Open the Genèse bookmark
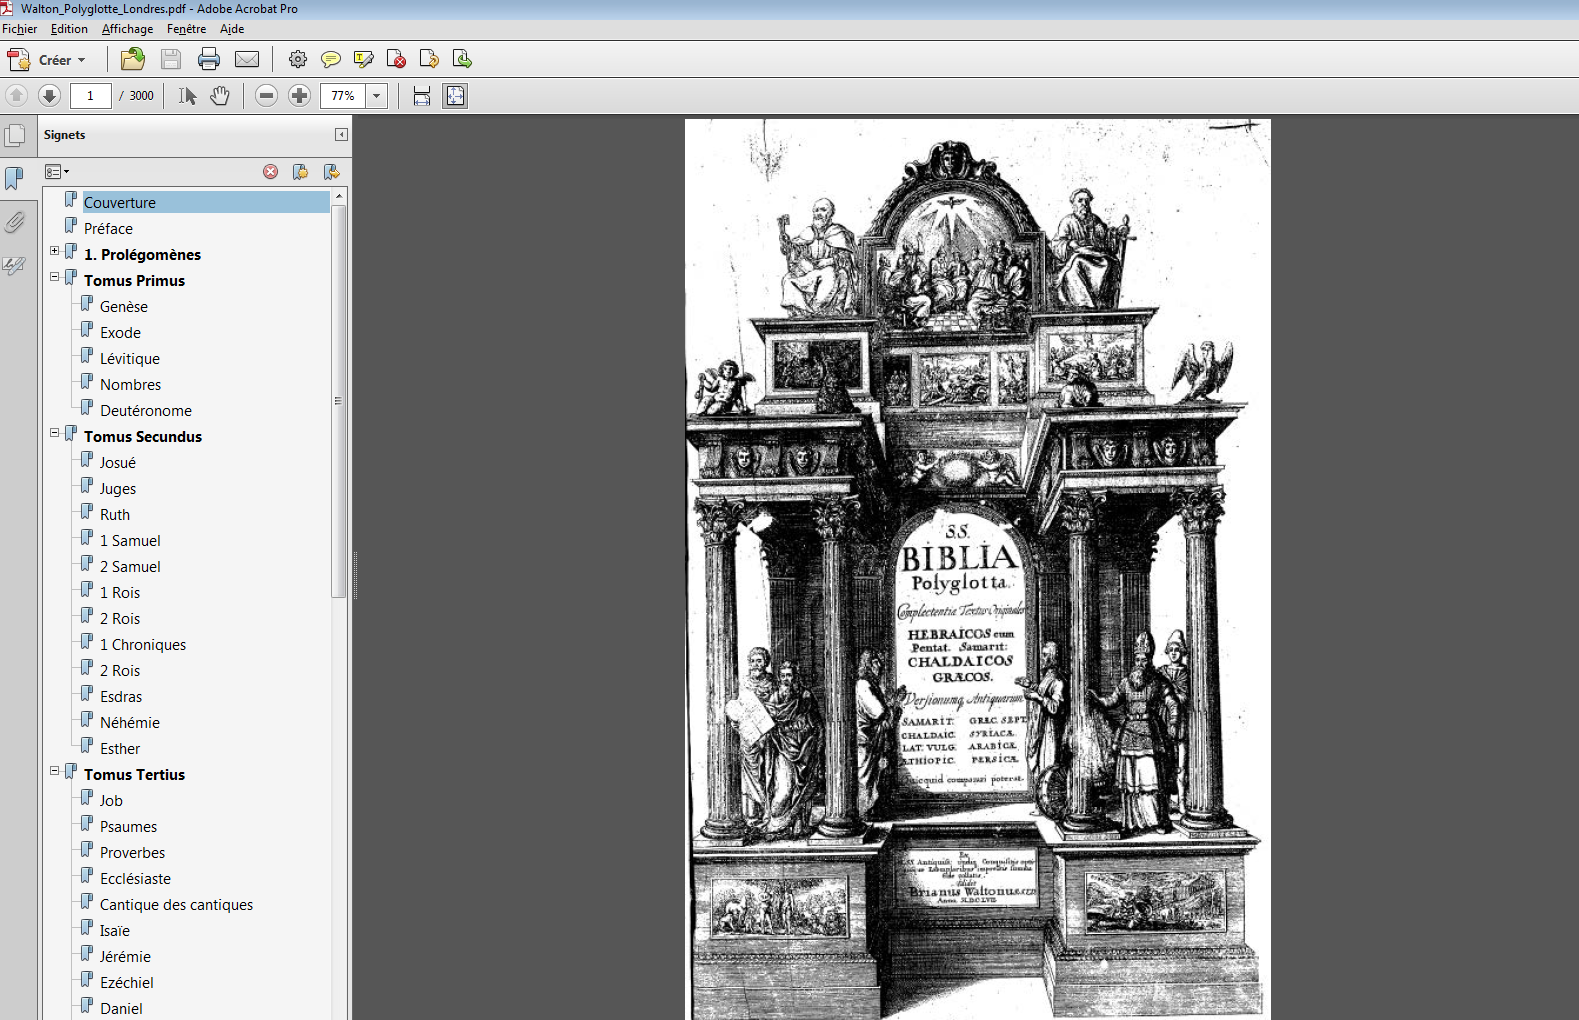 [x=124, y=306]
